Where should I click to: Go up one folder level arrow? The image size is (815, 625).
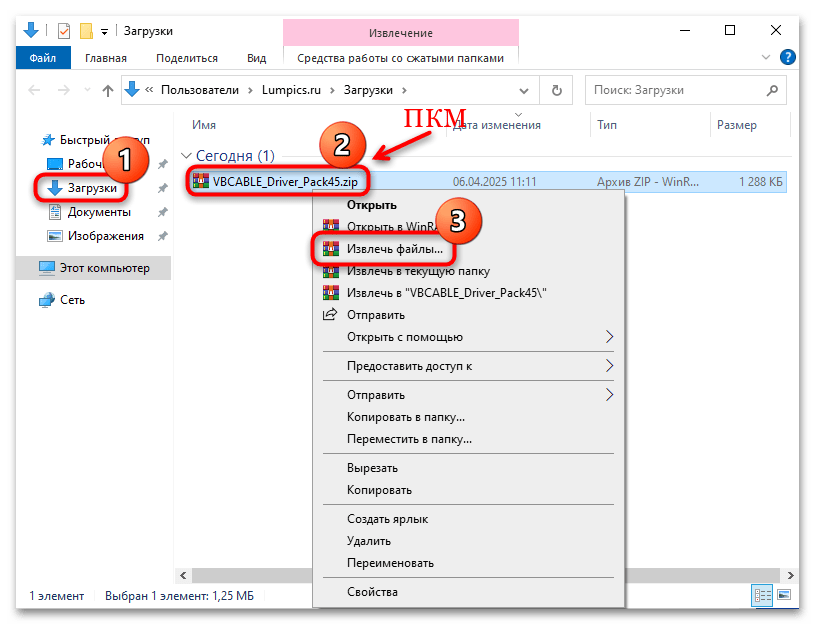[x=108, y=90]
